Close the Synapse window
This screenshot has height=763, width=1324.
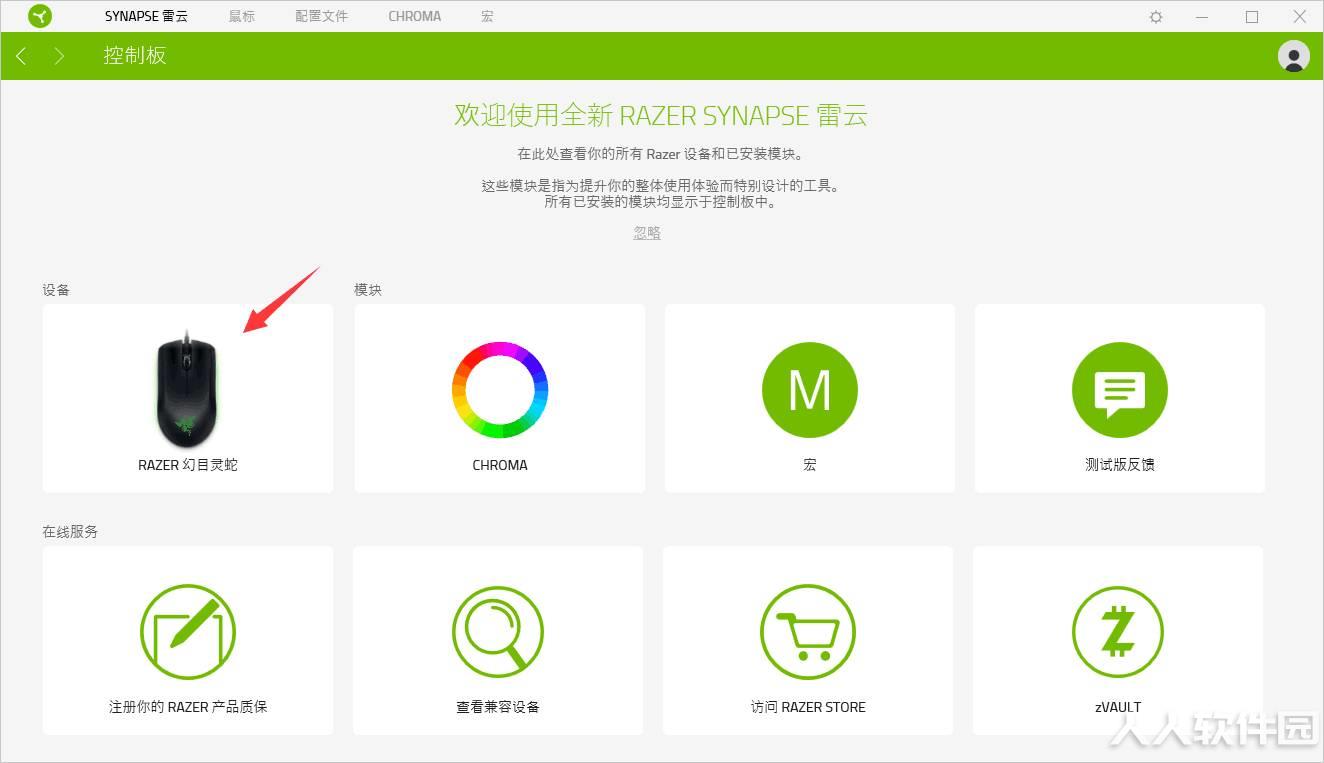point(1299,17)
